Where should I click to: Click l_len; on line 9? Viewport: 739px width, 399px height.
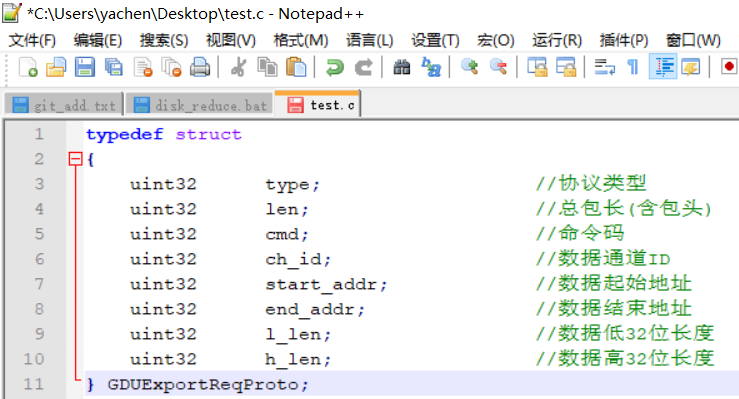tap(298, 334)
